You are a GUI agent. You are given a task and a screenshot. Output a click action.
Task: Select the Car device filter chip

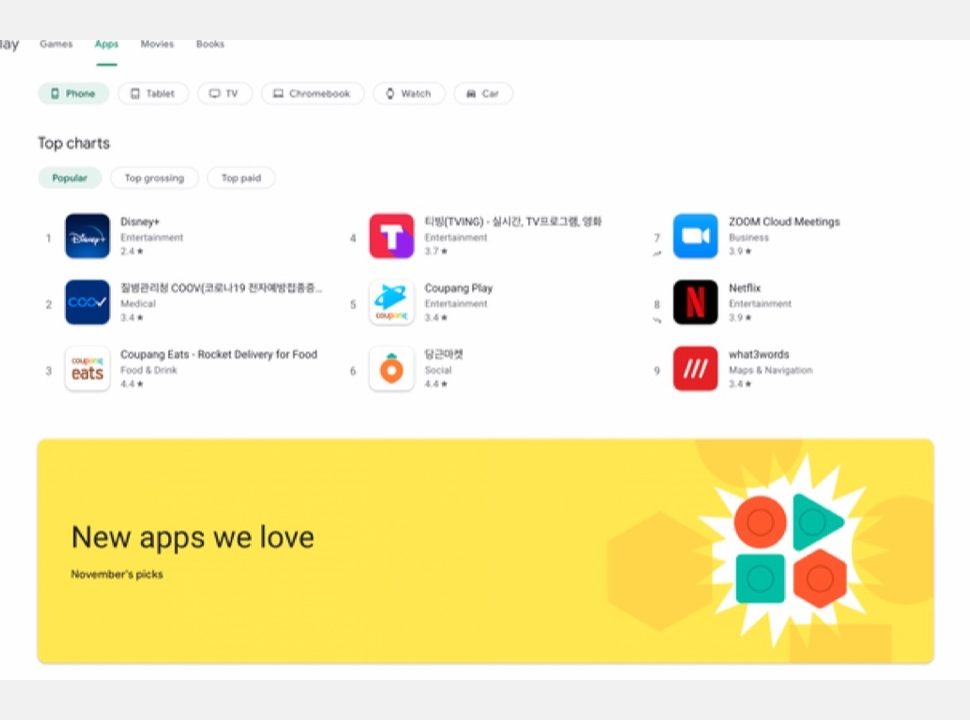pyautogui.click(x=483, y=93)
